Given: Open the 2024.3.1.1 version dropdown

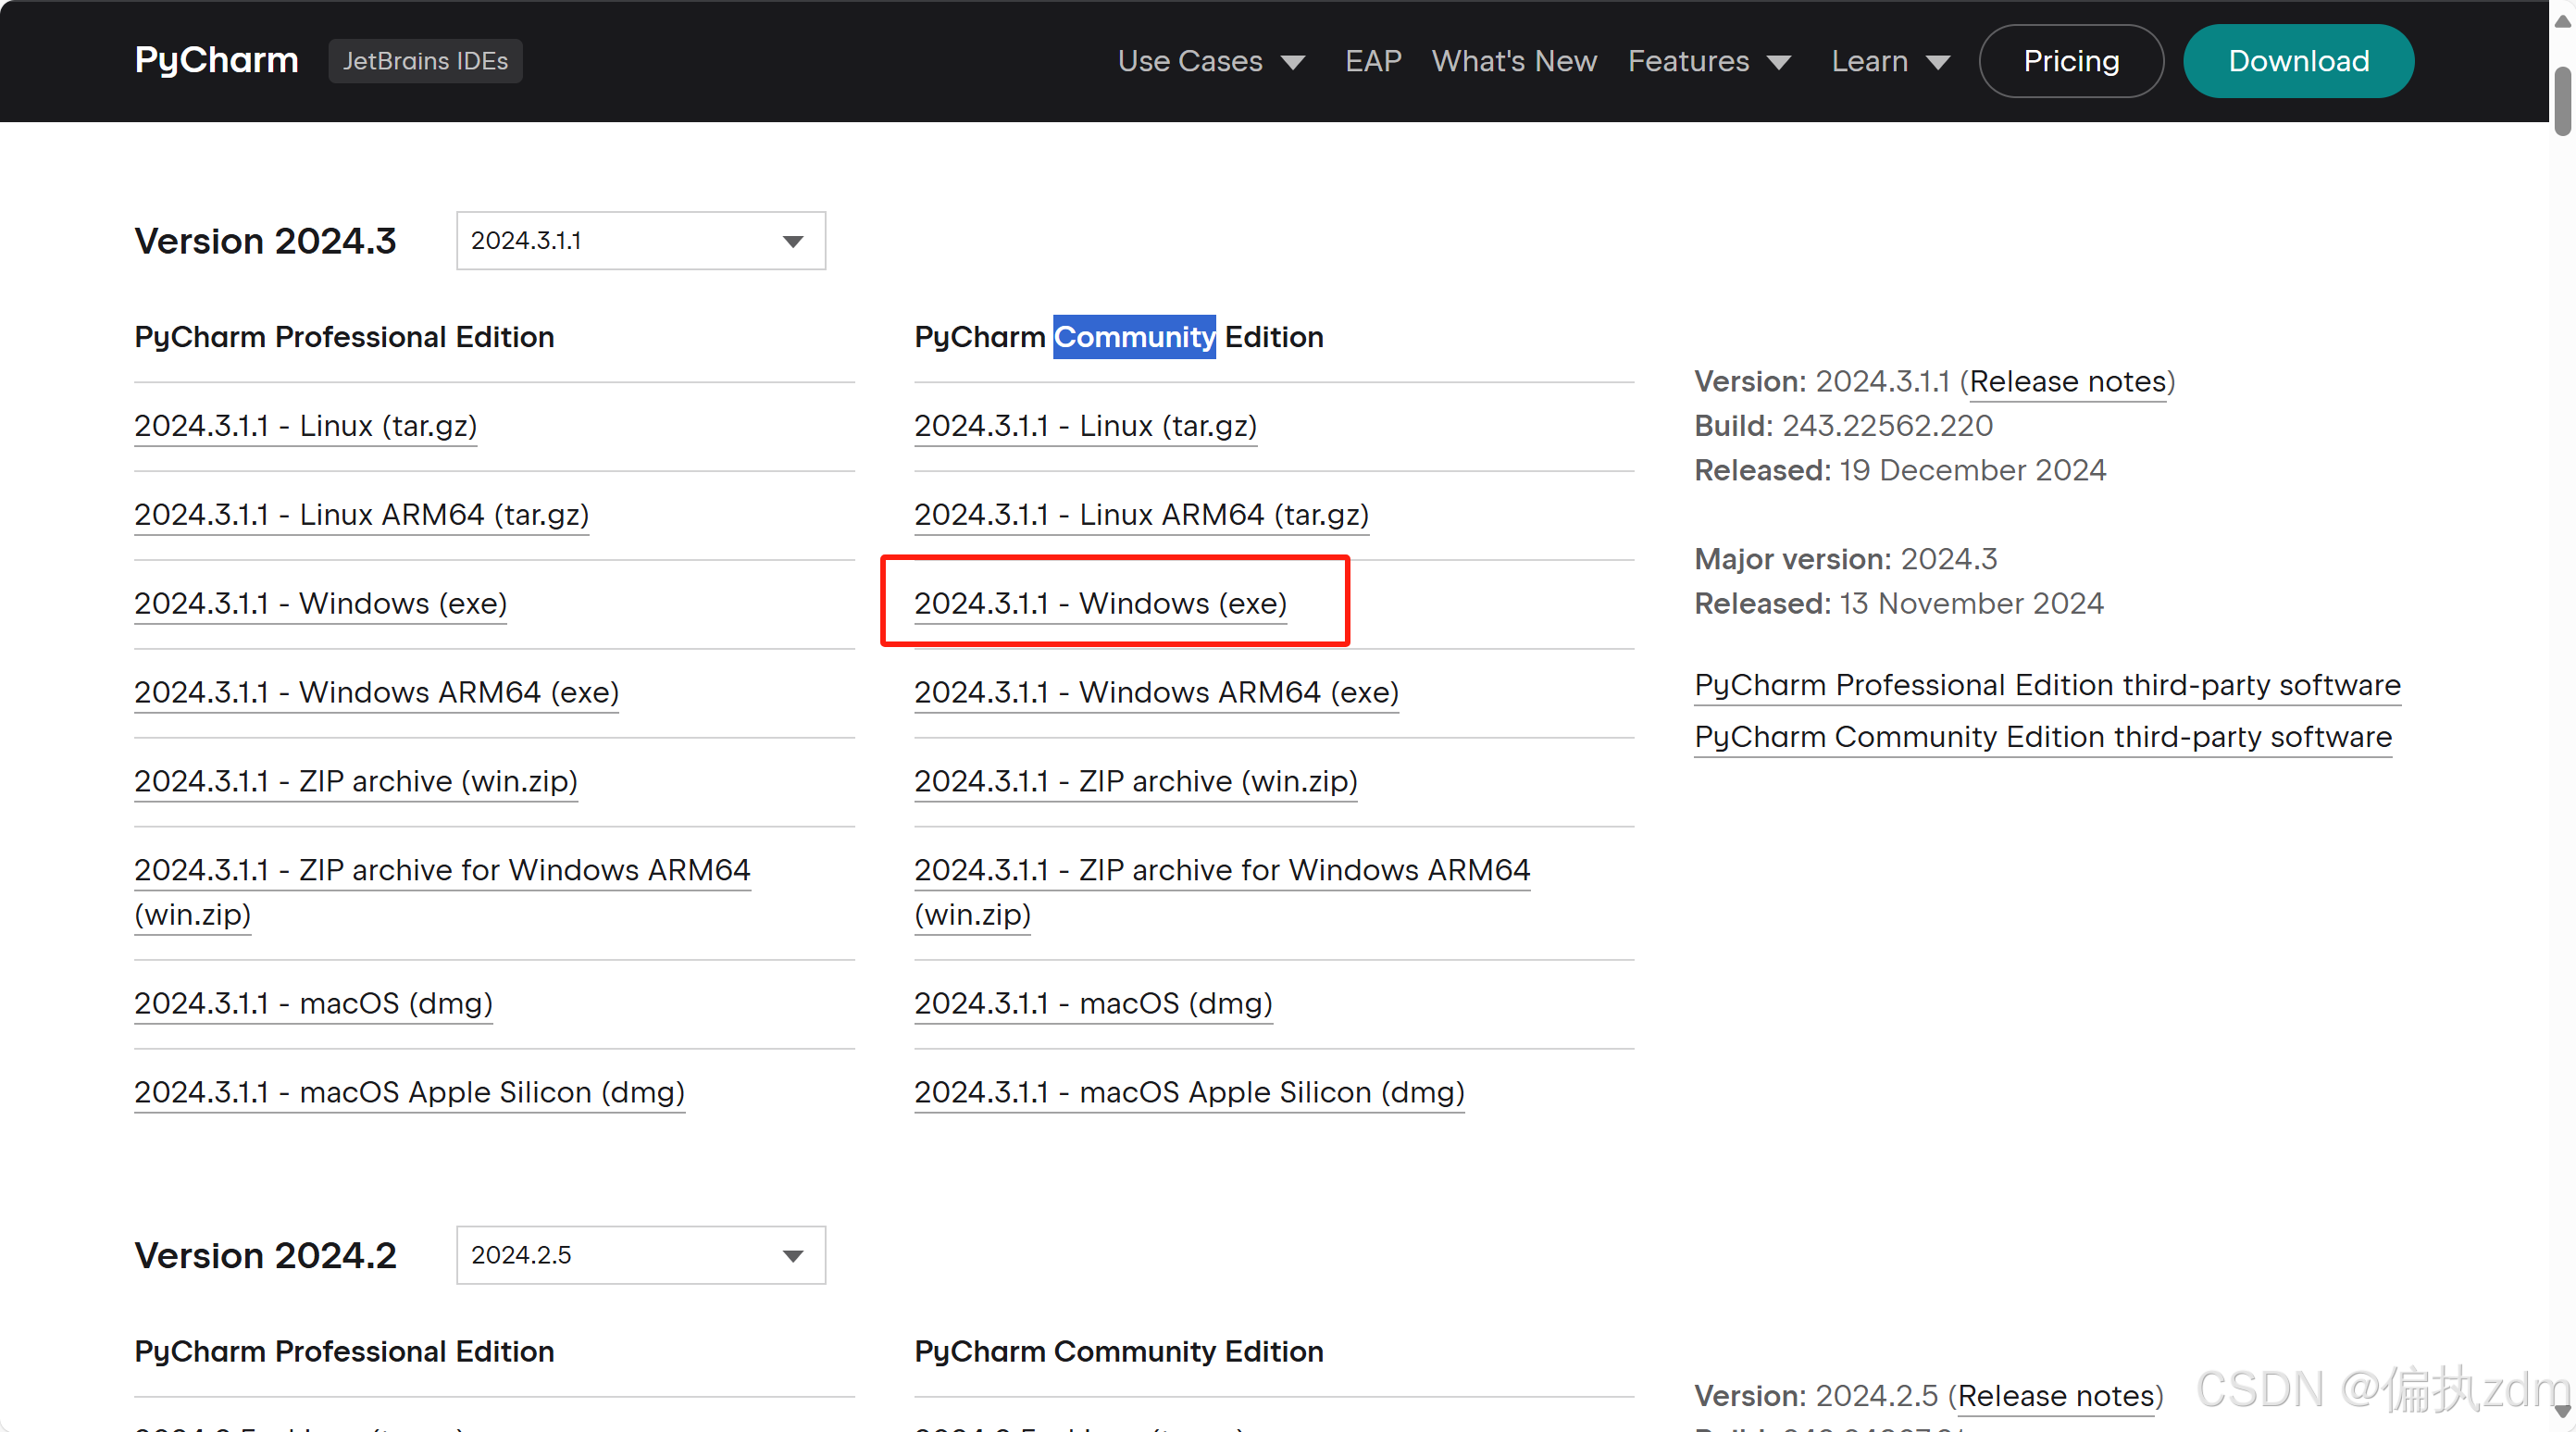Looking at the screenshot, I should (x=641, y=240).
